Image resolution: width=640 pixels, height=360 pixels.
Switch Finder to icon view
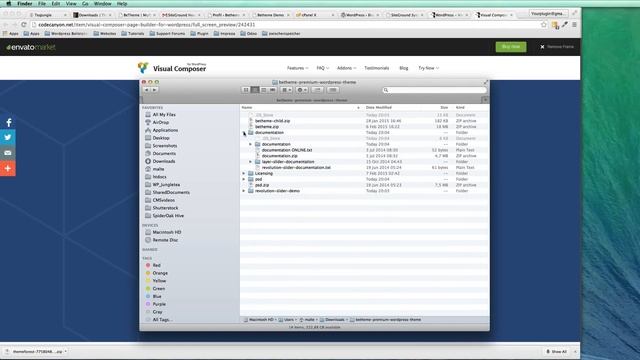point(246,90)
